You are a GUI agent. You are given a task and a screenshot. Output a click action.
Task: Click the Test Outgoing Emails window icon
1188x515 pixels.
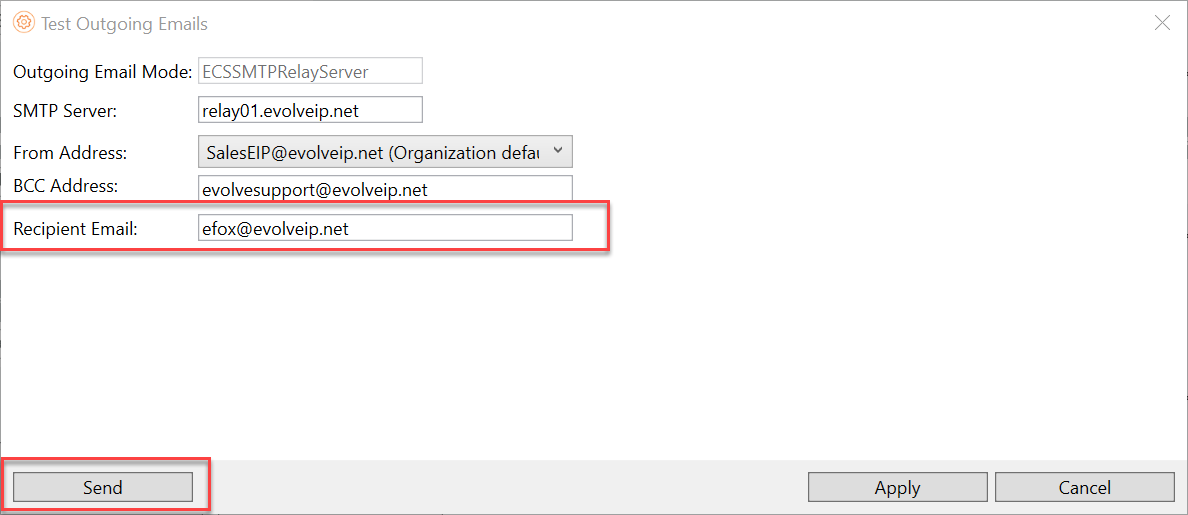pyautogui.click(x=24, y=23)
